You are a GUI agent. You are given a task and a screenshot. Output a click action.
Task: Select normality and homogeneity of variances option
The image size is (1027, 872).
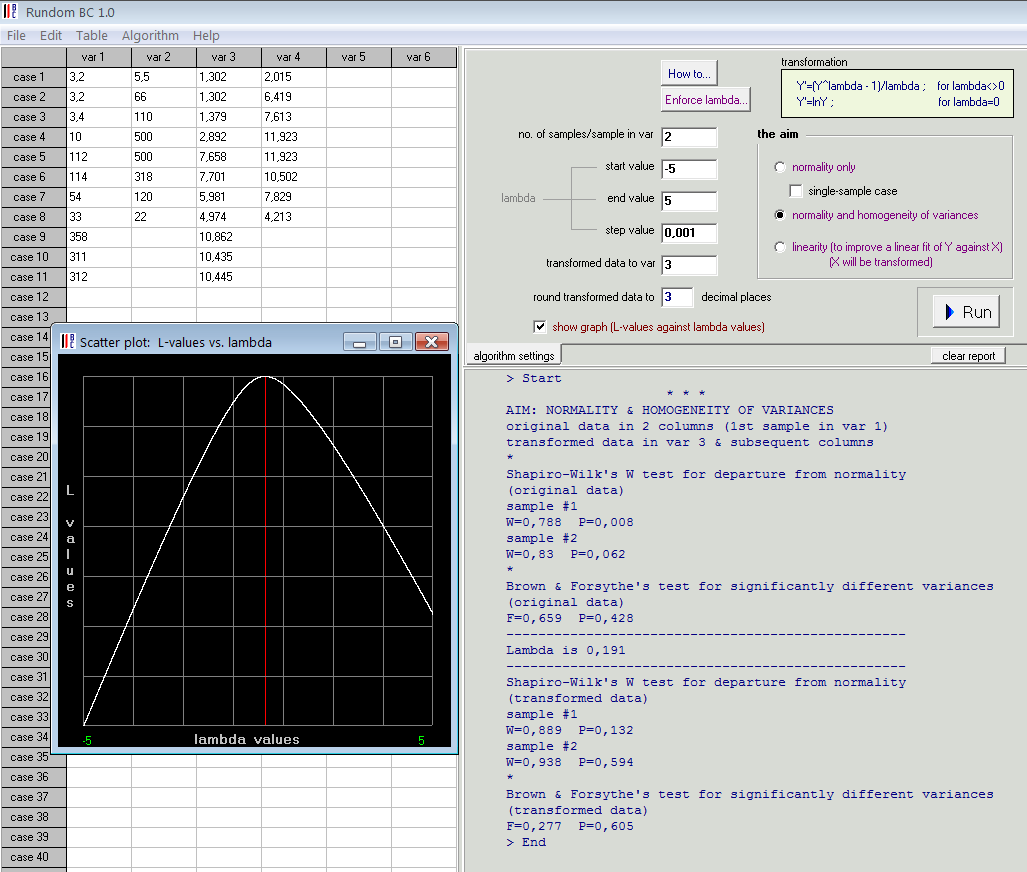click(x=781, y=215)
